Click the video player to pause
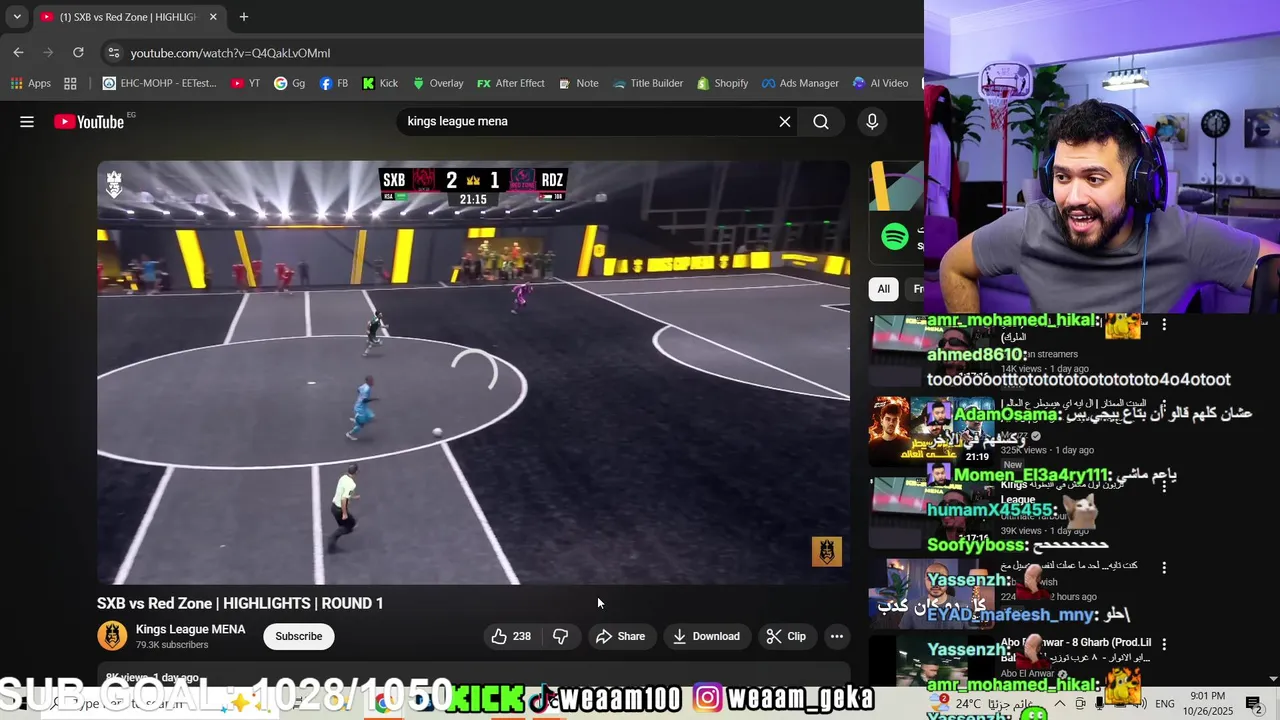The image size is (1280, 720). point(473,372)
